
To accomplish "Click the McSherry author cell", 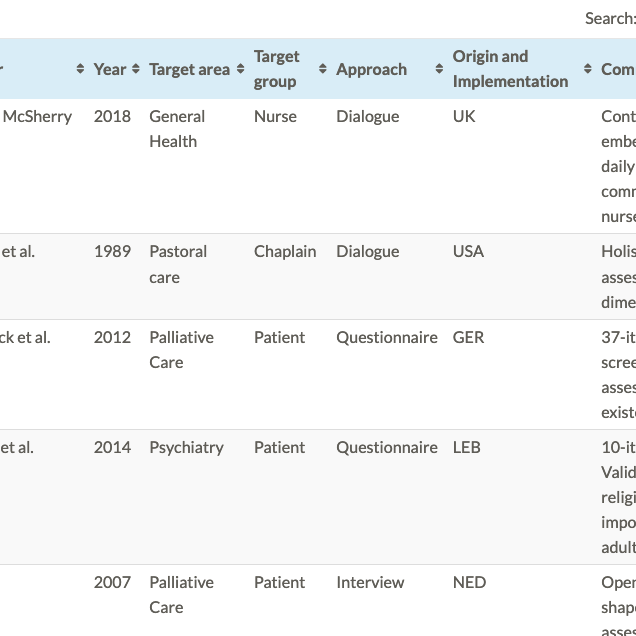I will (x=37, y=116).
